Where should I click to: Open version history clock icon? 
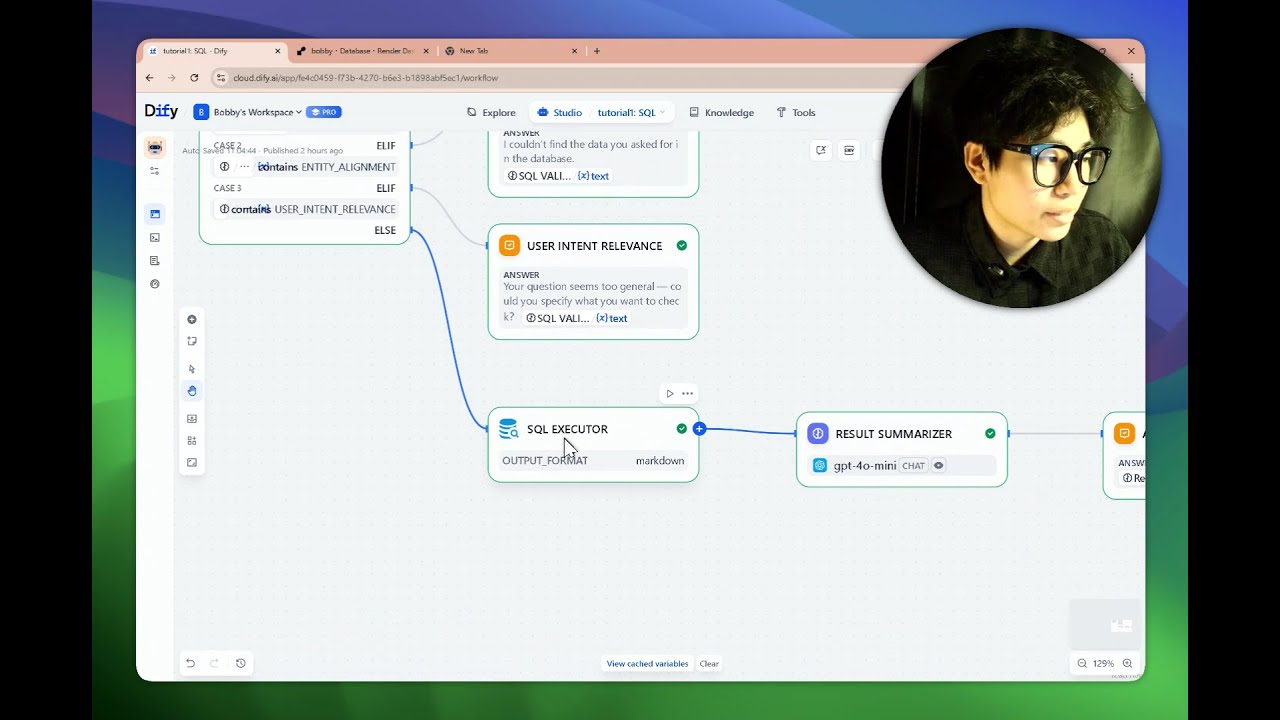coord(241,663)
